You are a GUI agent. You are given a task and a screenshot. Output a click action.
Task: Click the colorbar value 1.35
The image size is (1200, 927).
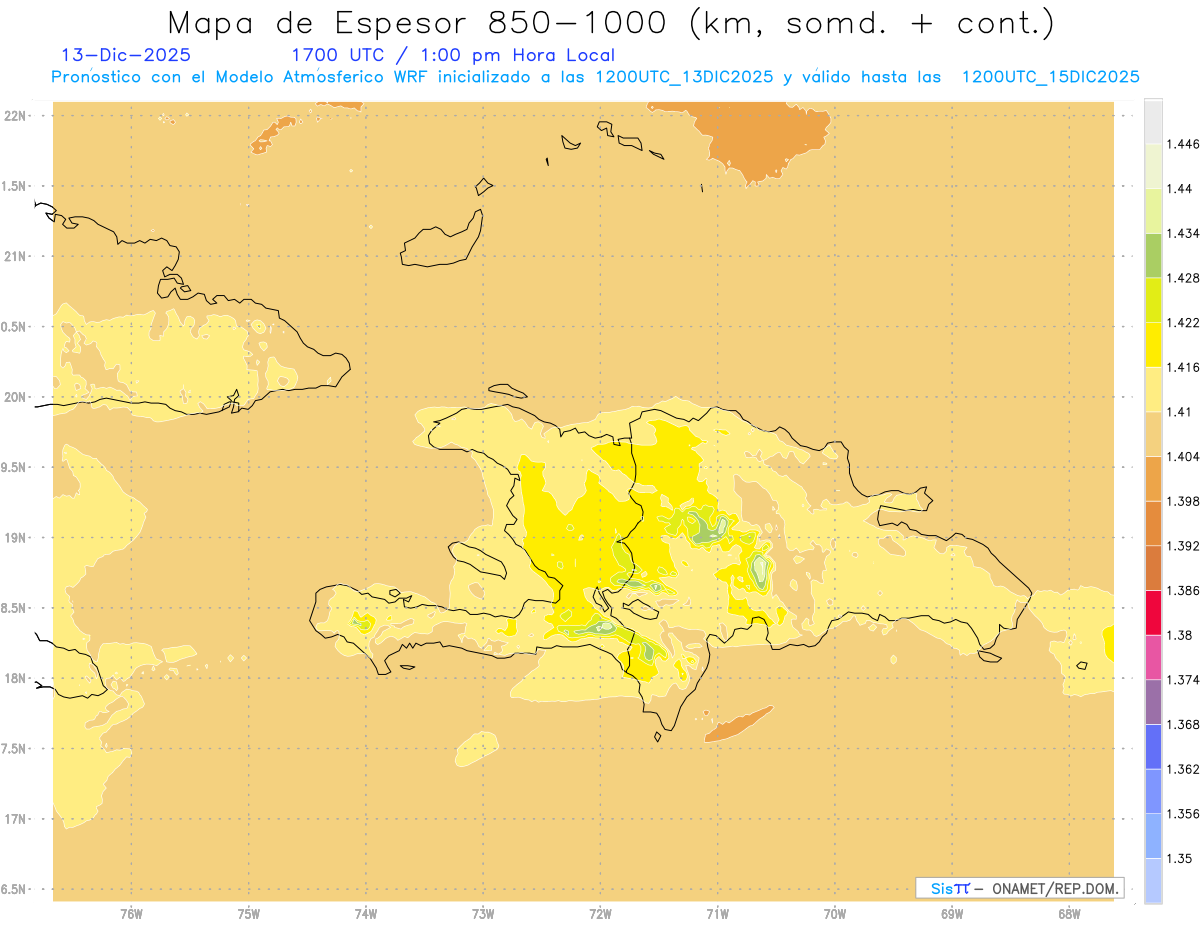[1178, 858]
